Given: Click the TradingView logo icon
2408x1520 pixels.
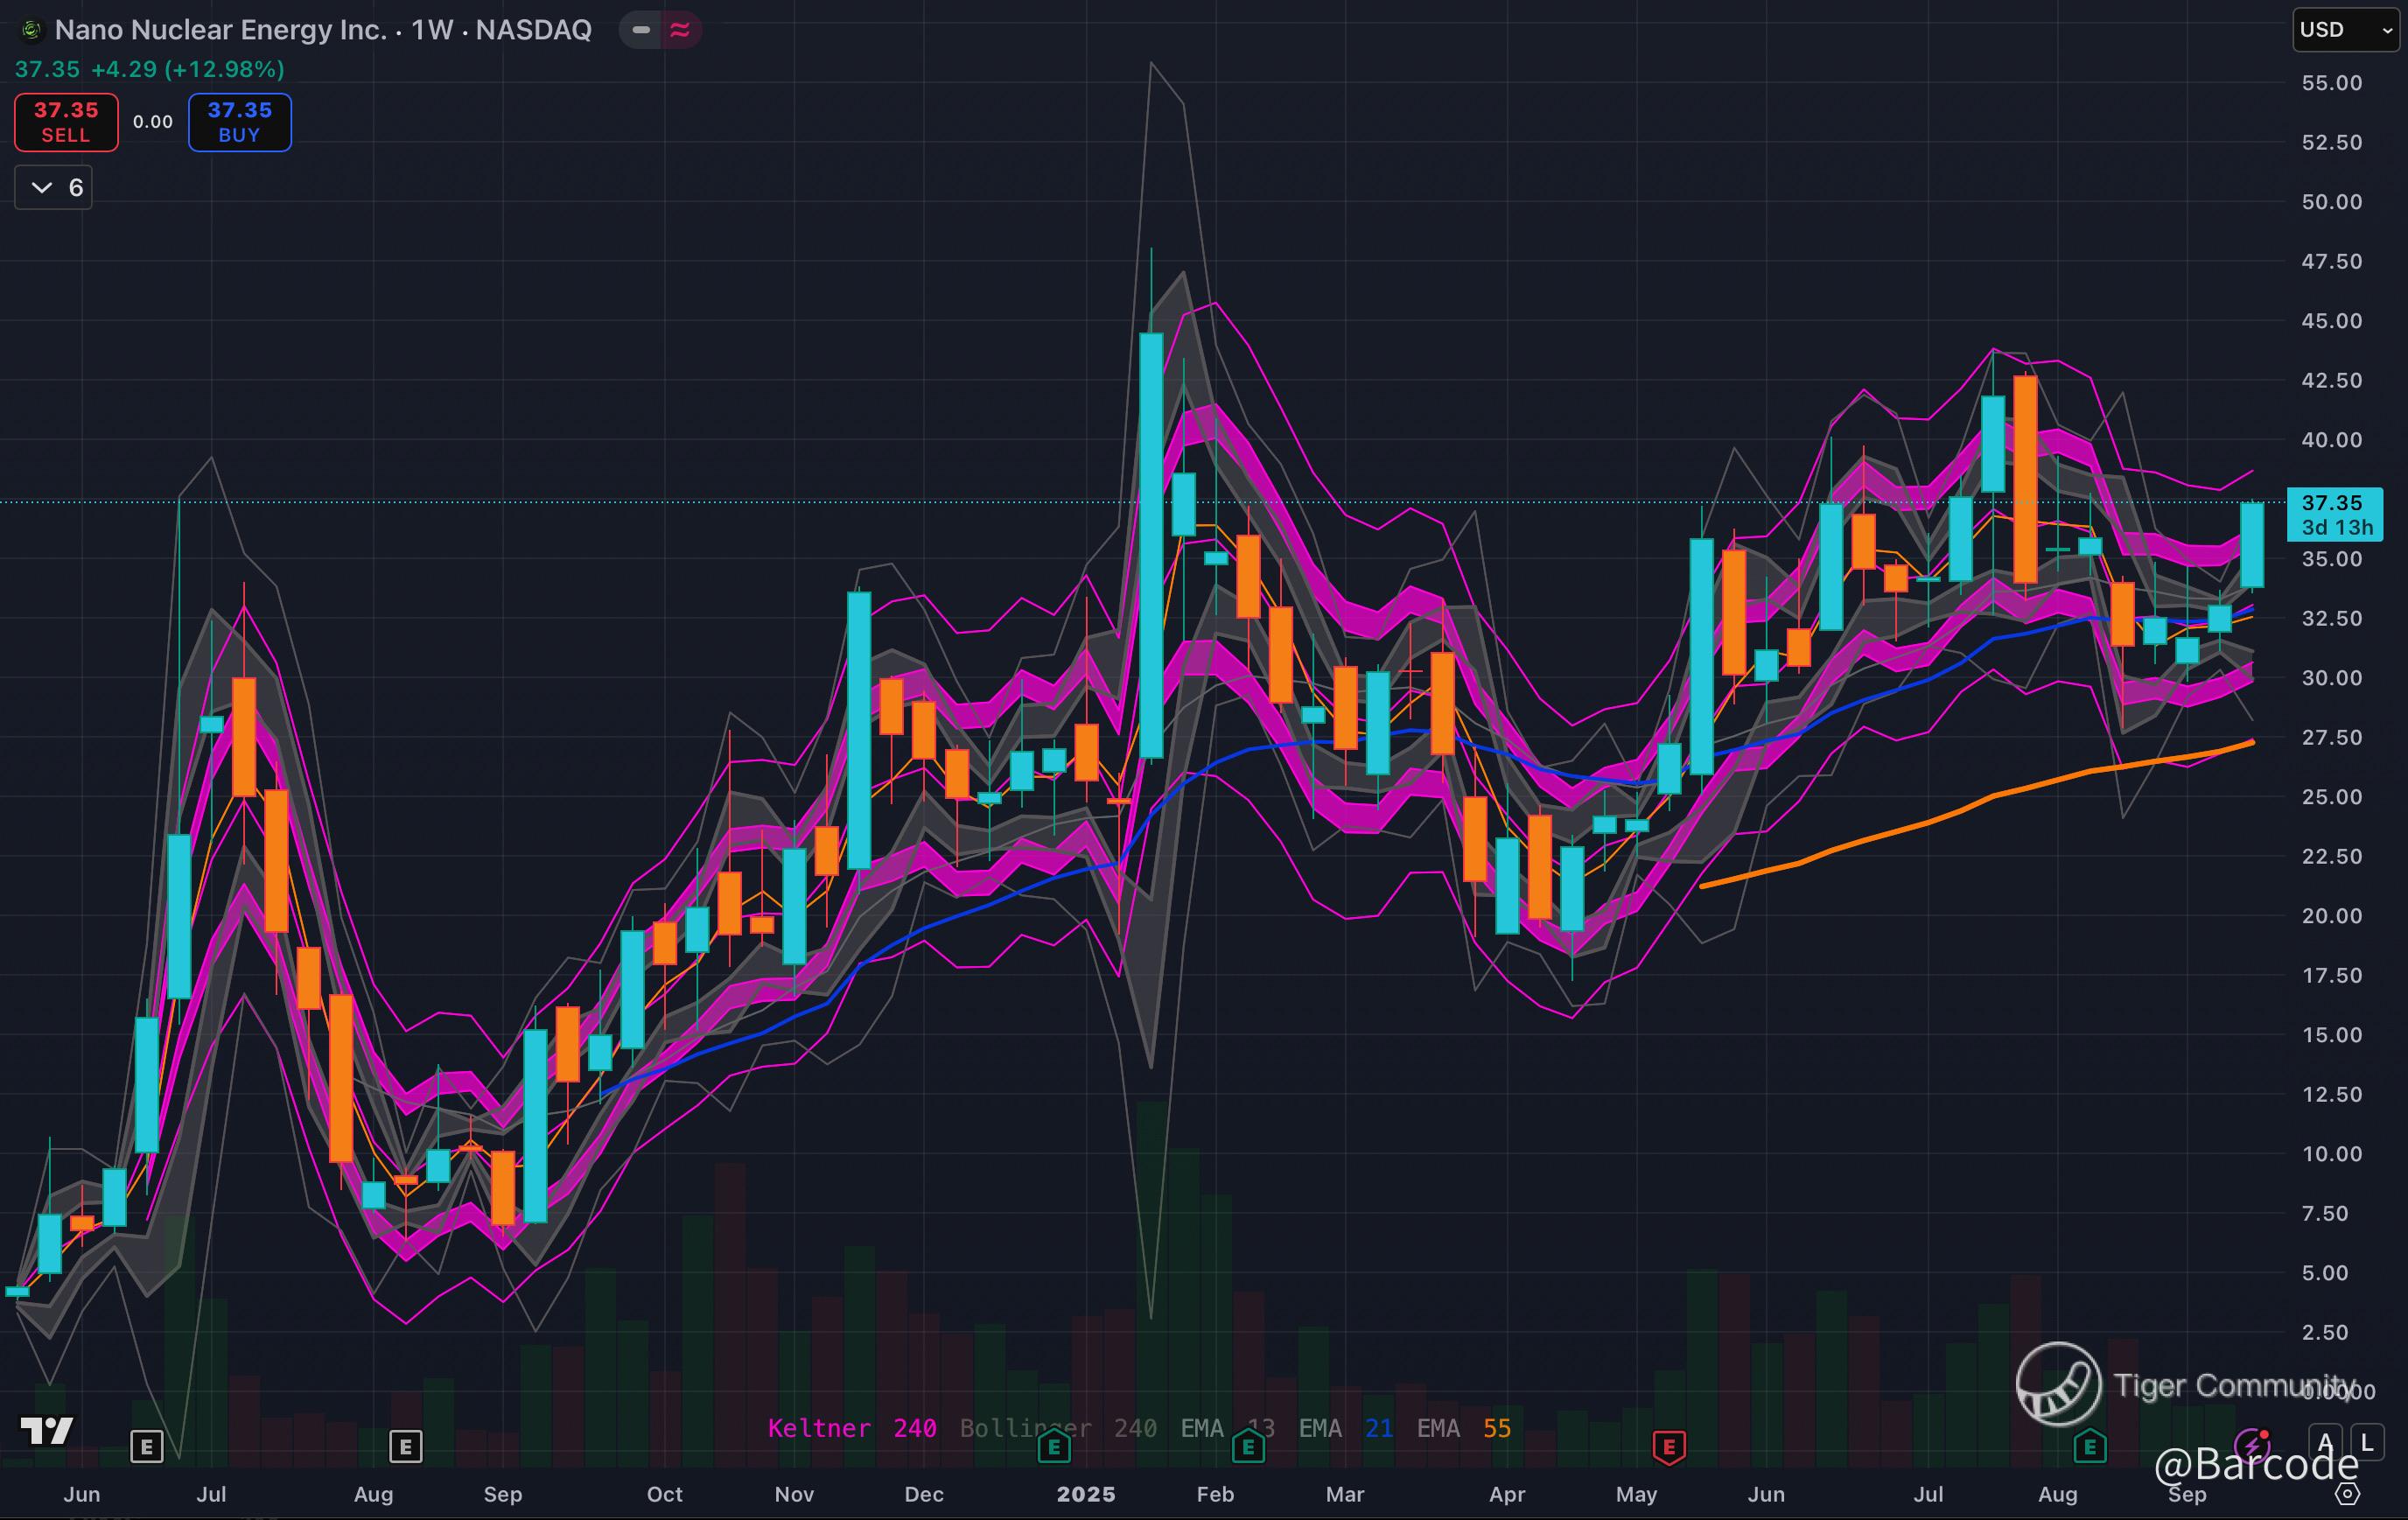Looking at the screenshot, I should pos(46,1431).
